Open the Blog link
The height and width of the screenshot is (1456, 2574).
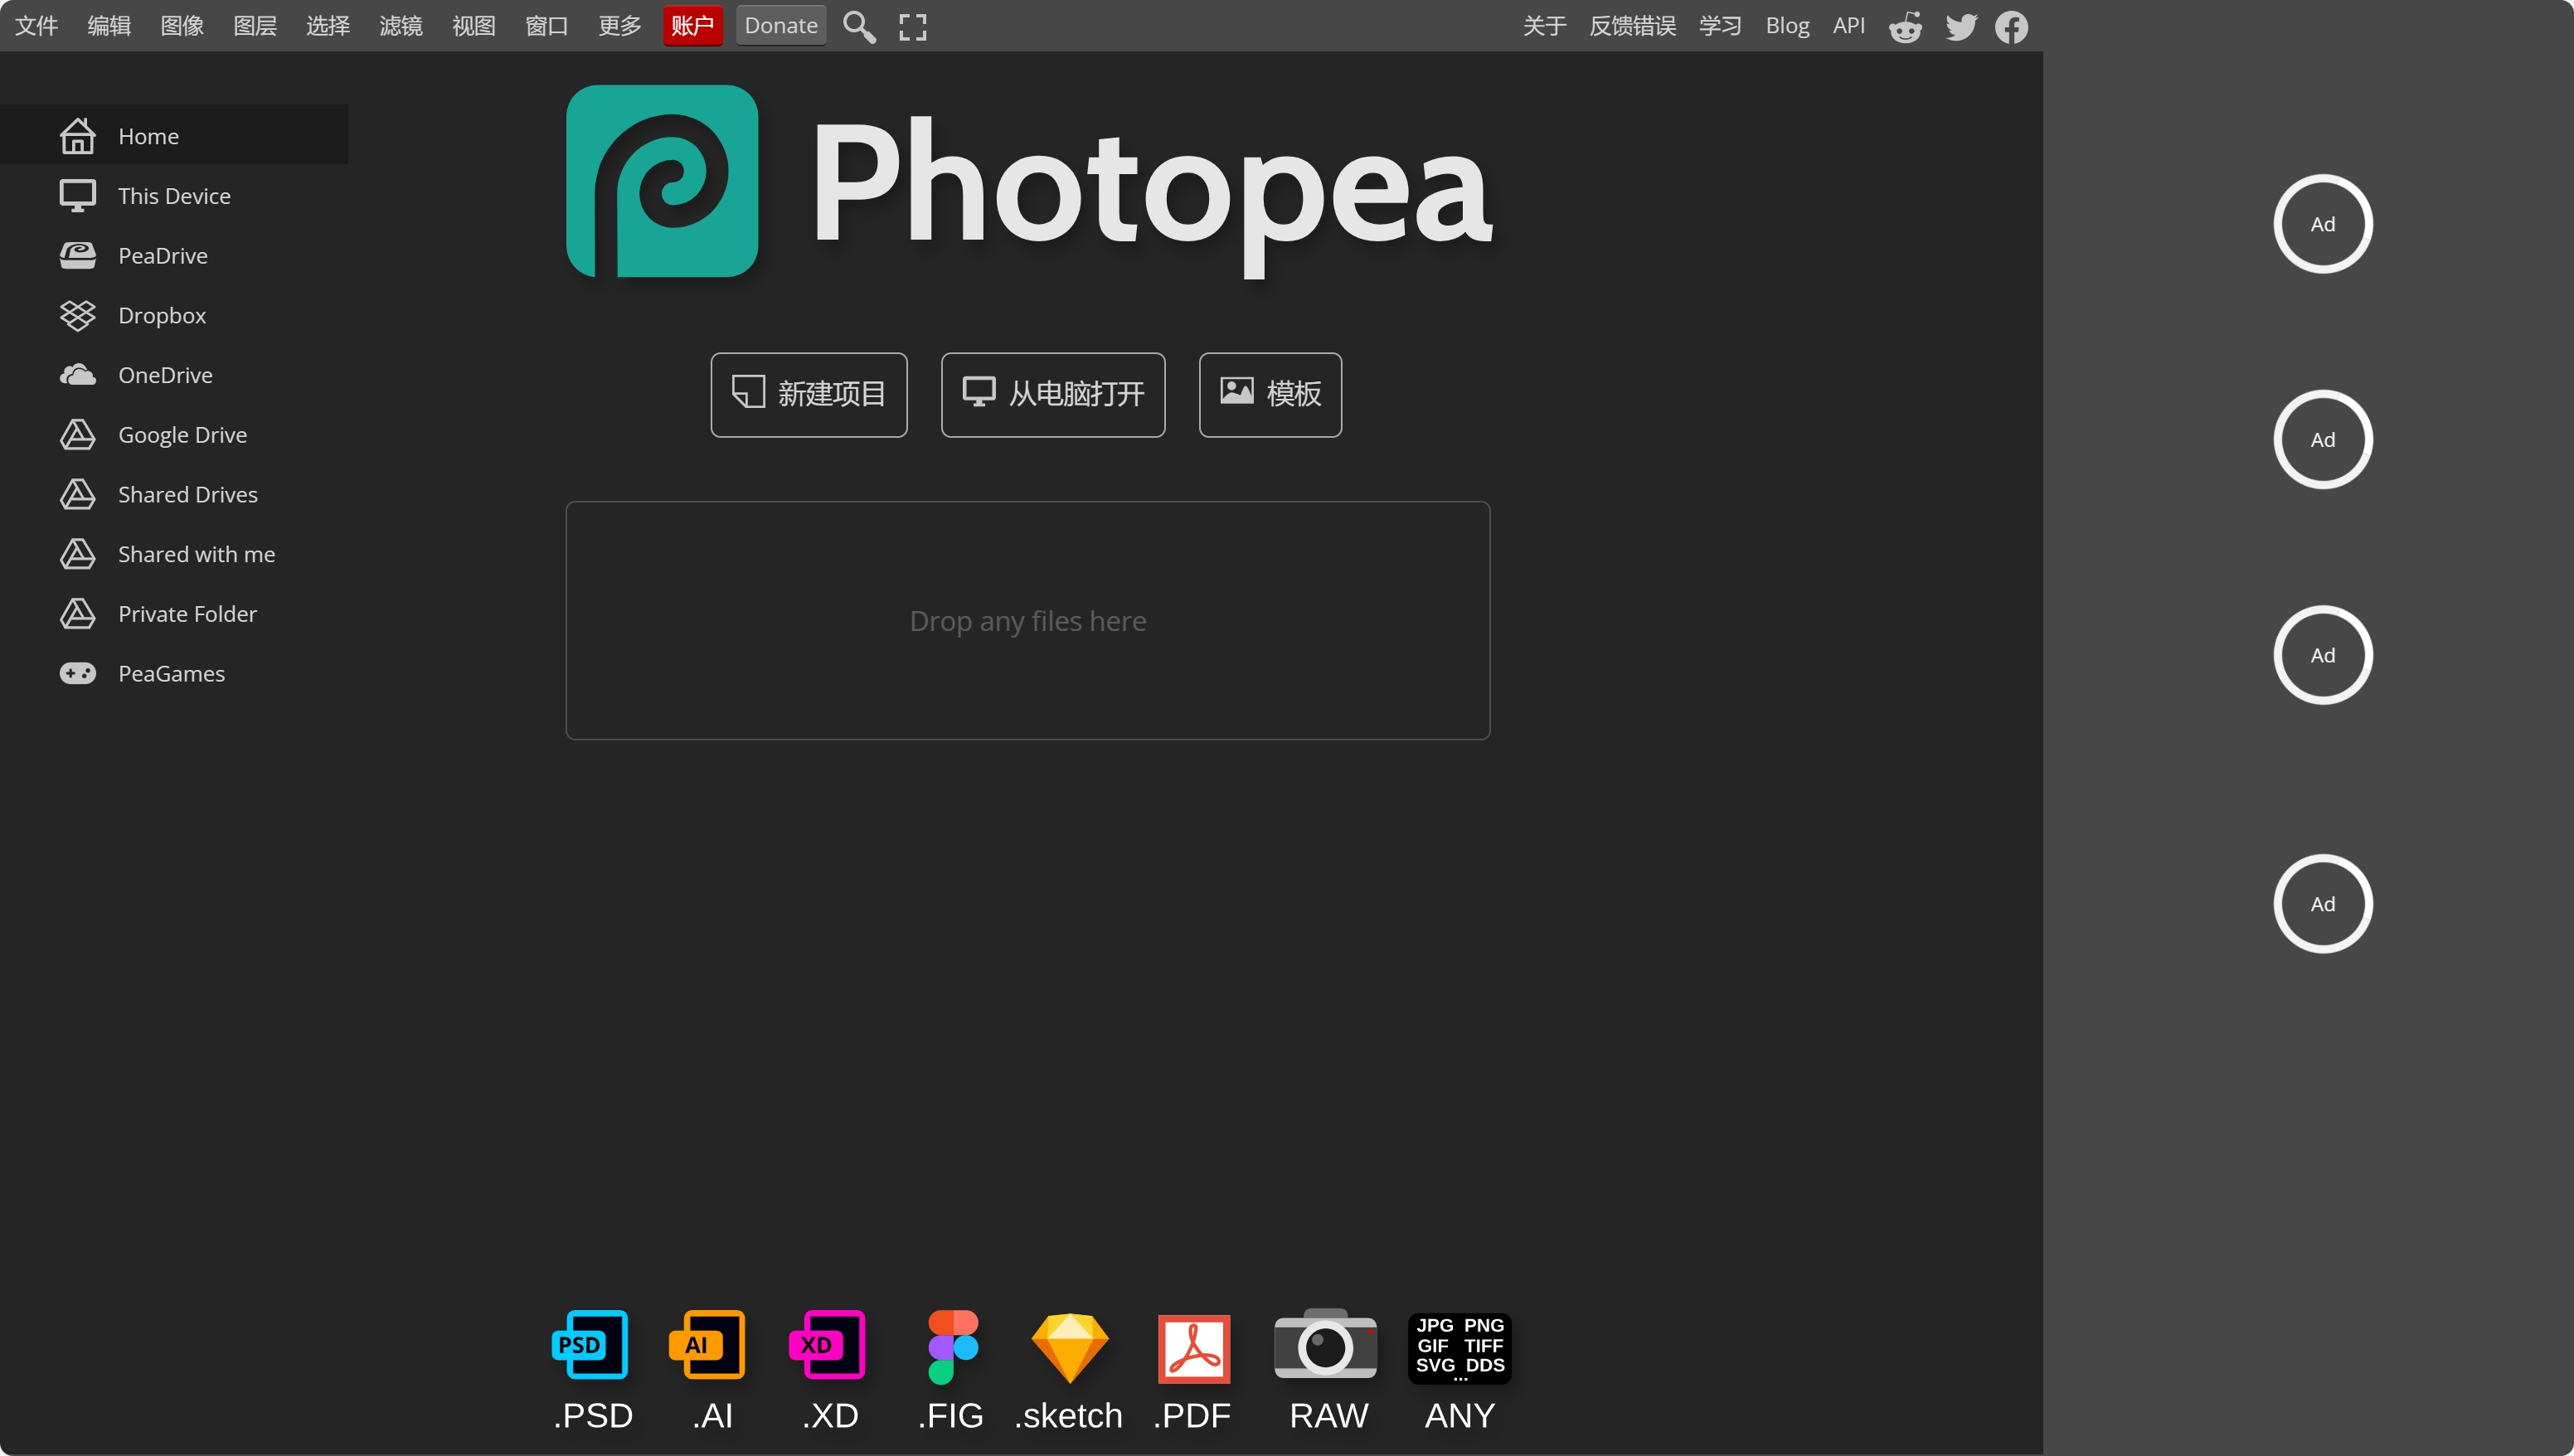point(1787,26)
